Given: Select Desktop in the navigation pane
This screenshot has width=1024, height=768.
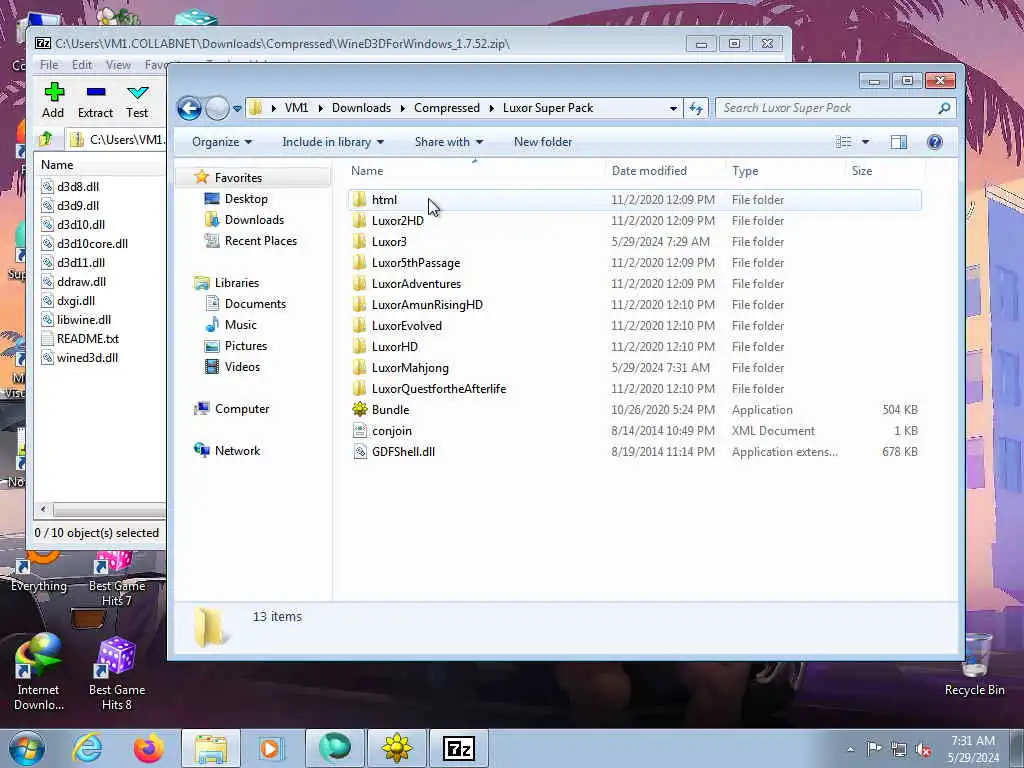Looking at the screenshot, I should 246,199.
